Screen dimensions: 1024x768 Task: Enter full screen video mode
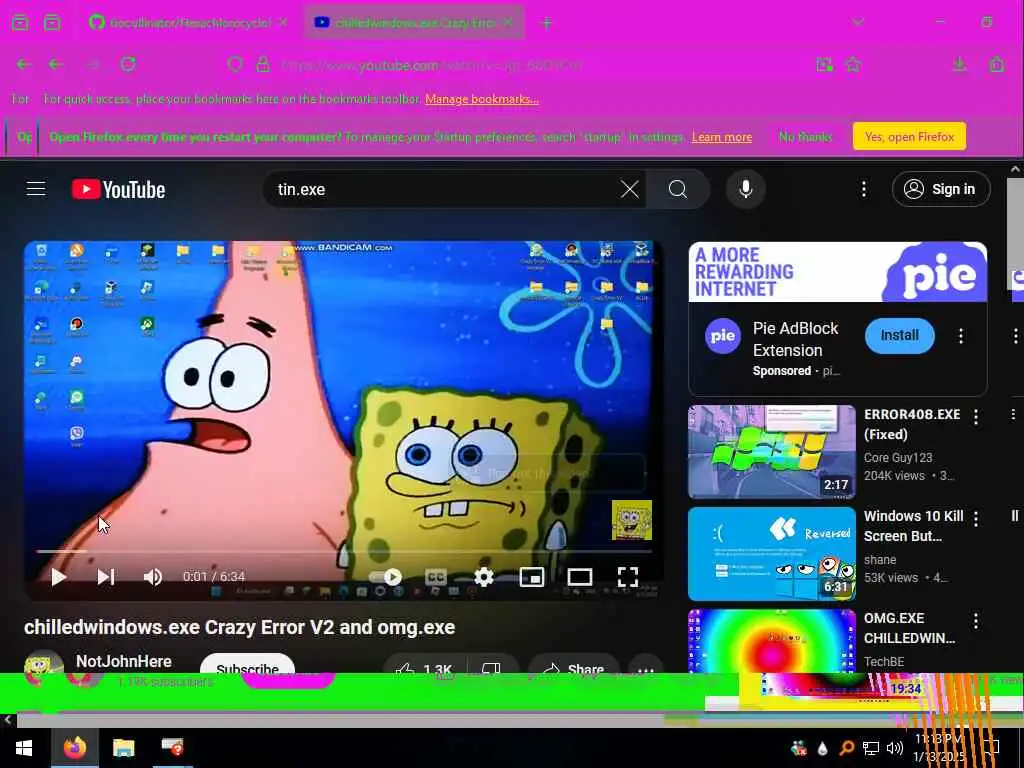tap(628, 577)
